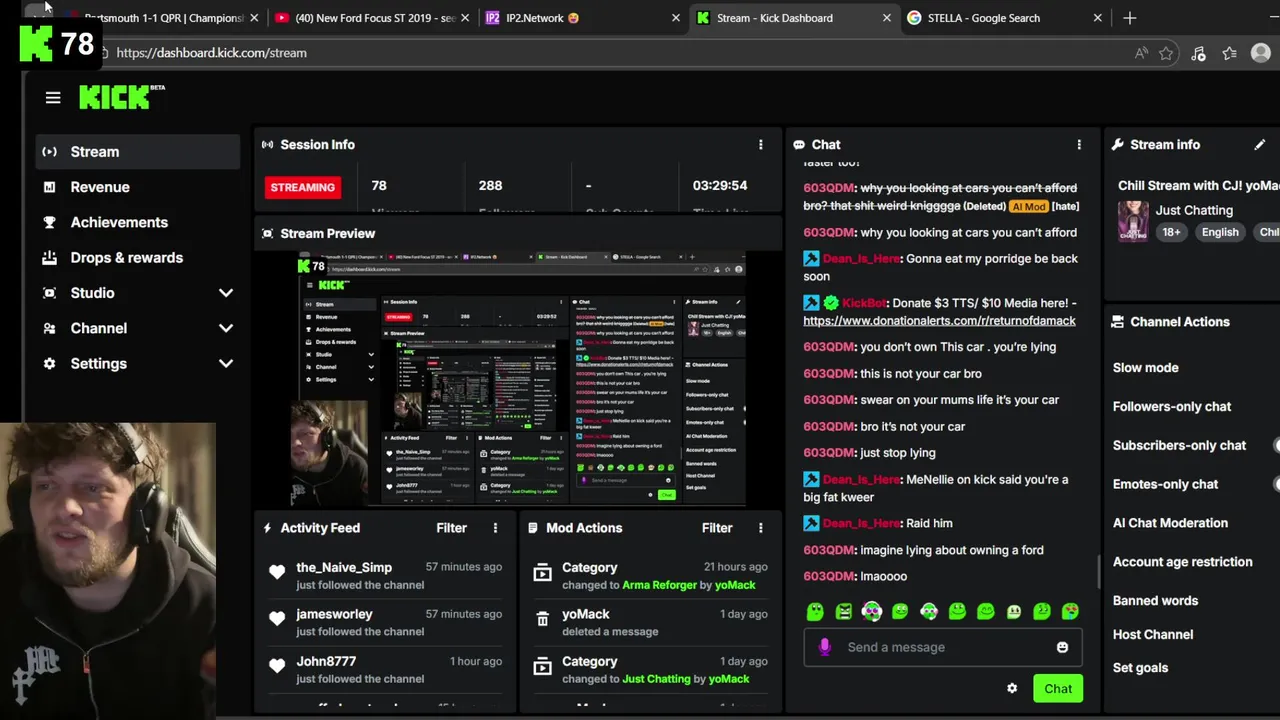
Task: Open a new browser tab with plus
Action: tap(1130, 18)
